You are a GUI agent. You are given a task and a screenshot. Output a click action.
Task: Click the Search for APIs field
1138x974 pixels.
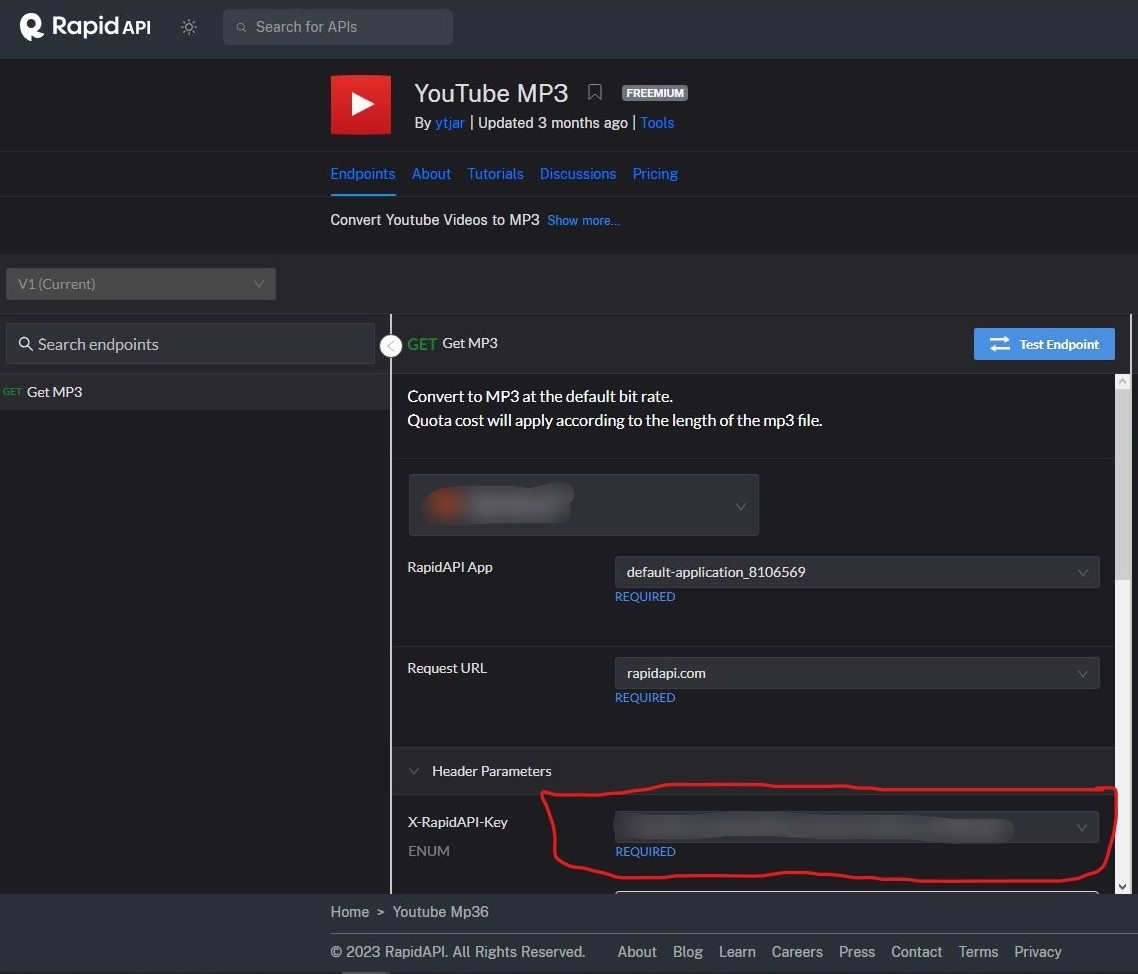click(x=337, y=27)
